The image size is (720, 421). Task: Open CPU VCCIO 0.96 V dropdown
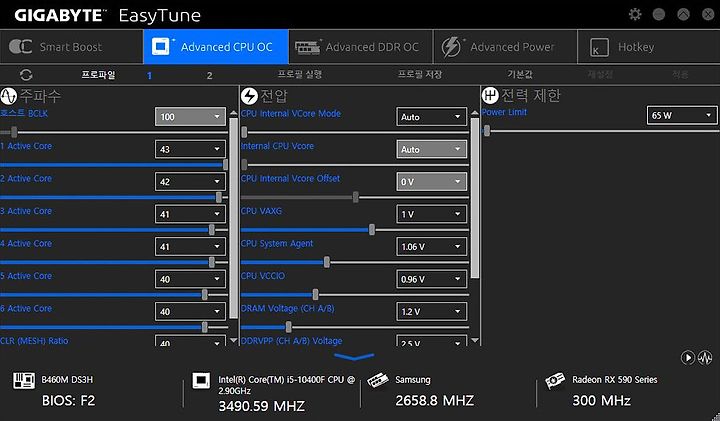tap(431, 279)
